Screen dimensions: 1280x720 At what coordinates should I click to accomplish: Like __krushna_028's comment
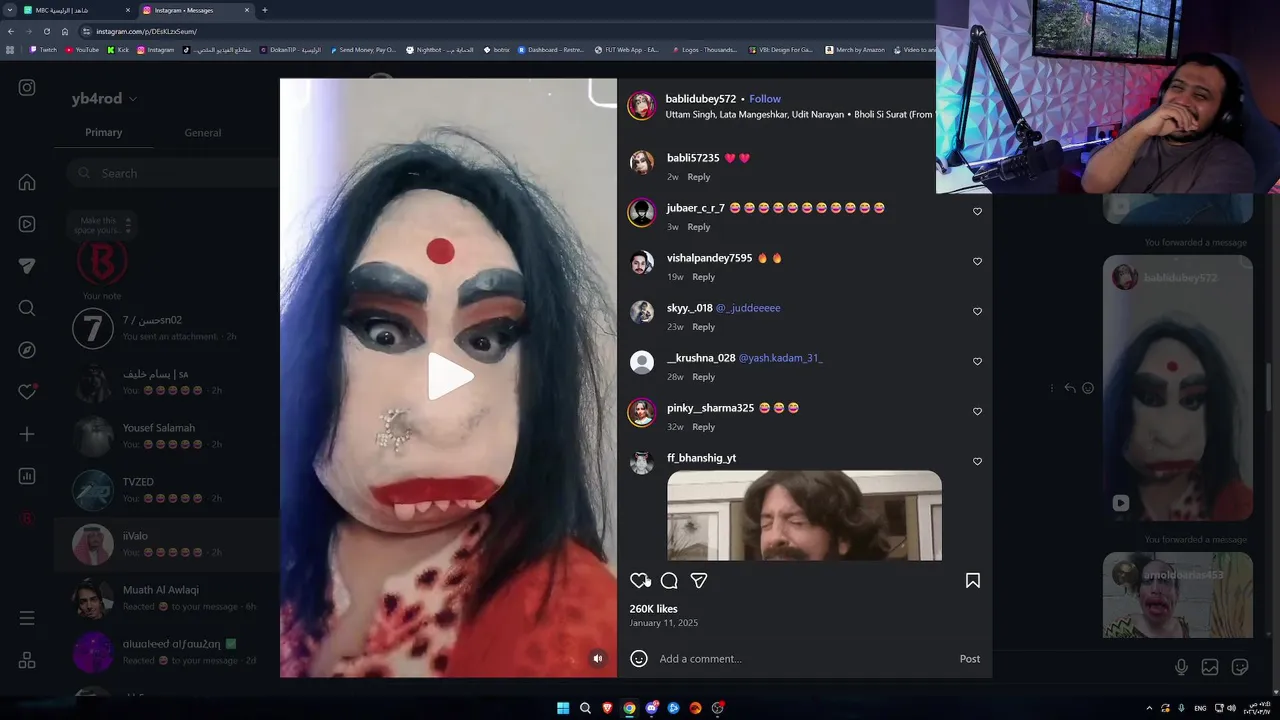pos(977,361)
